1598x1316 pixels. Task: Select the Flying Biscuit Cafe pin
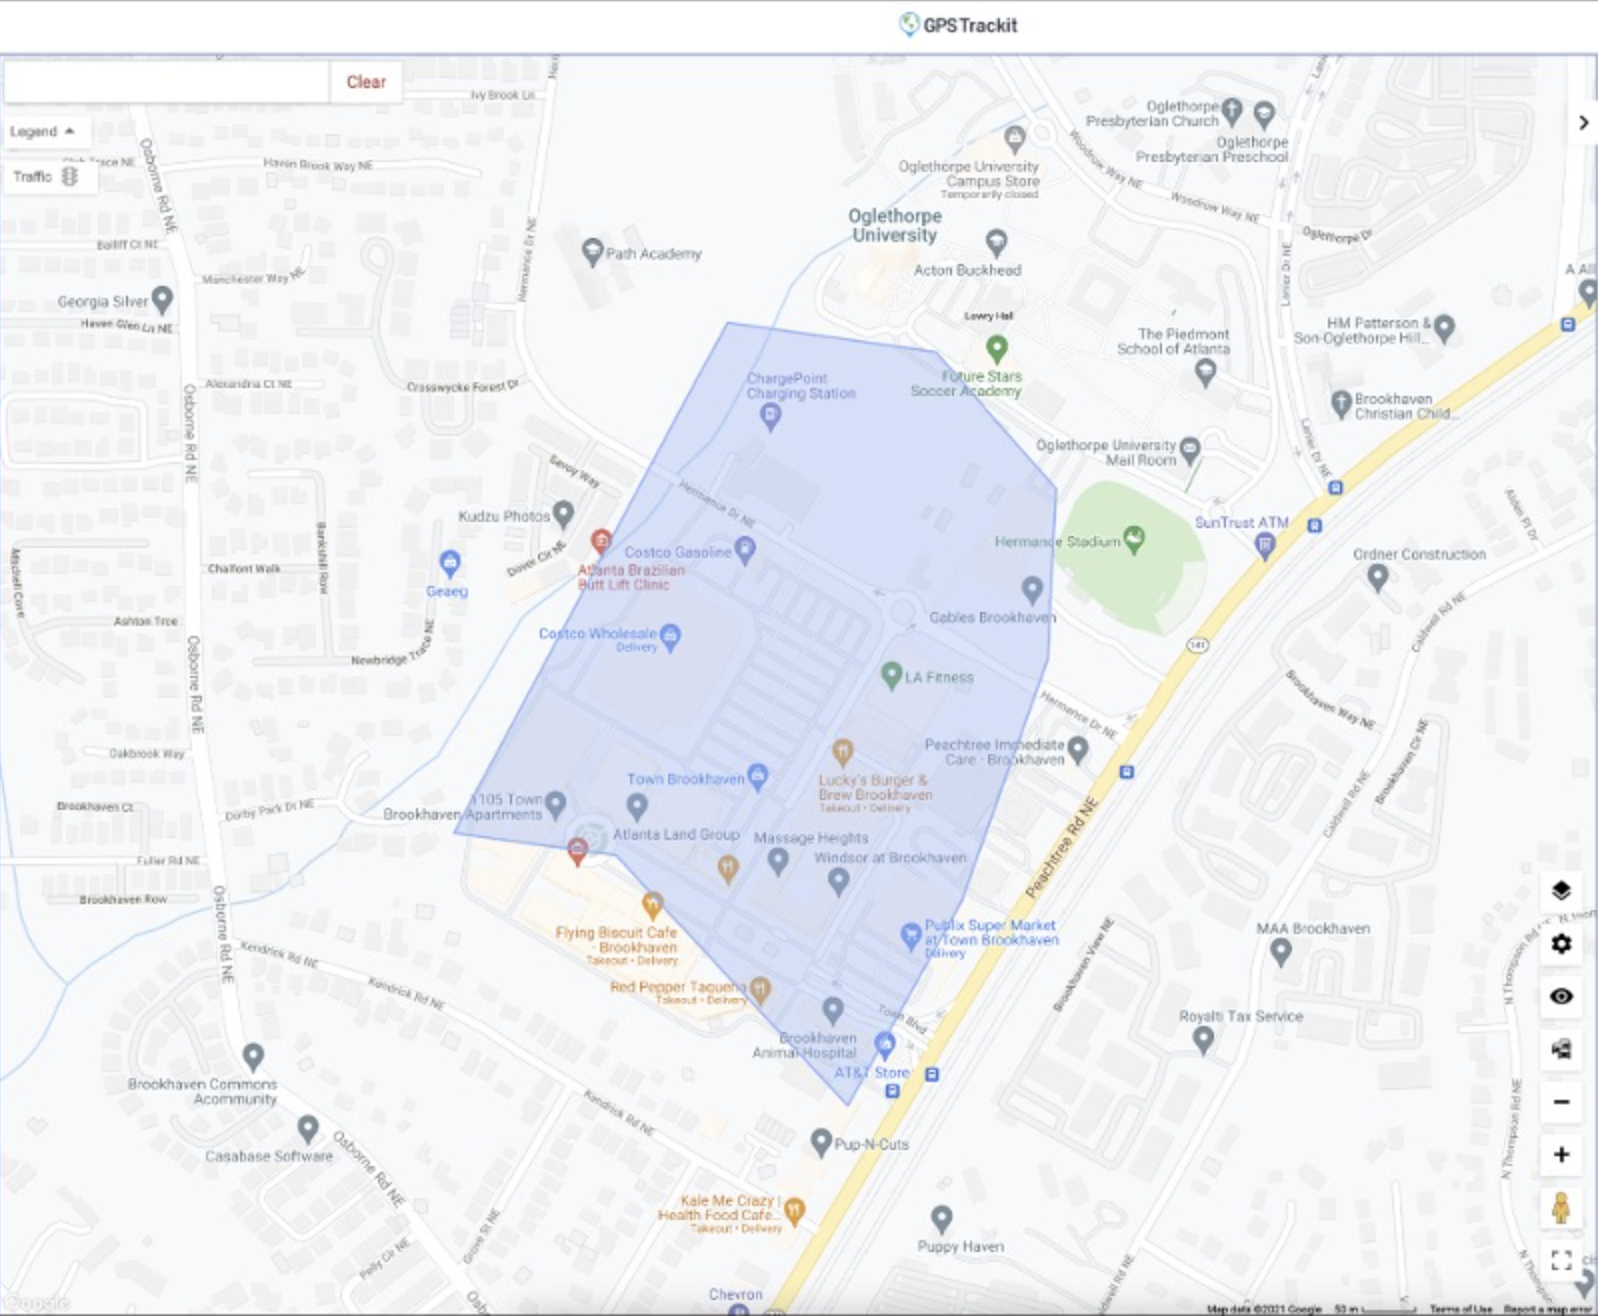(652, 906)
